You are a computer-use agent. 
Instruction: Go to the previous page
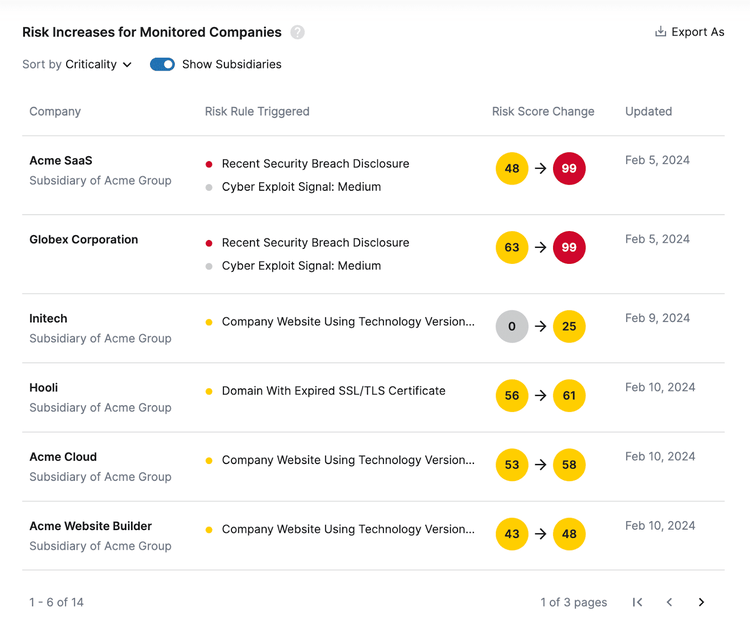tap(669, 602)
